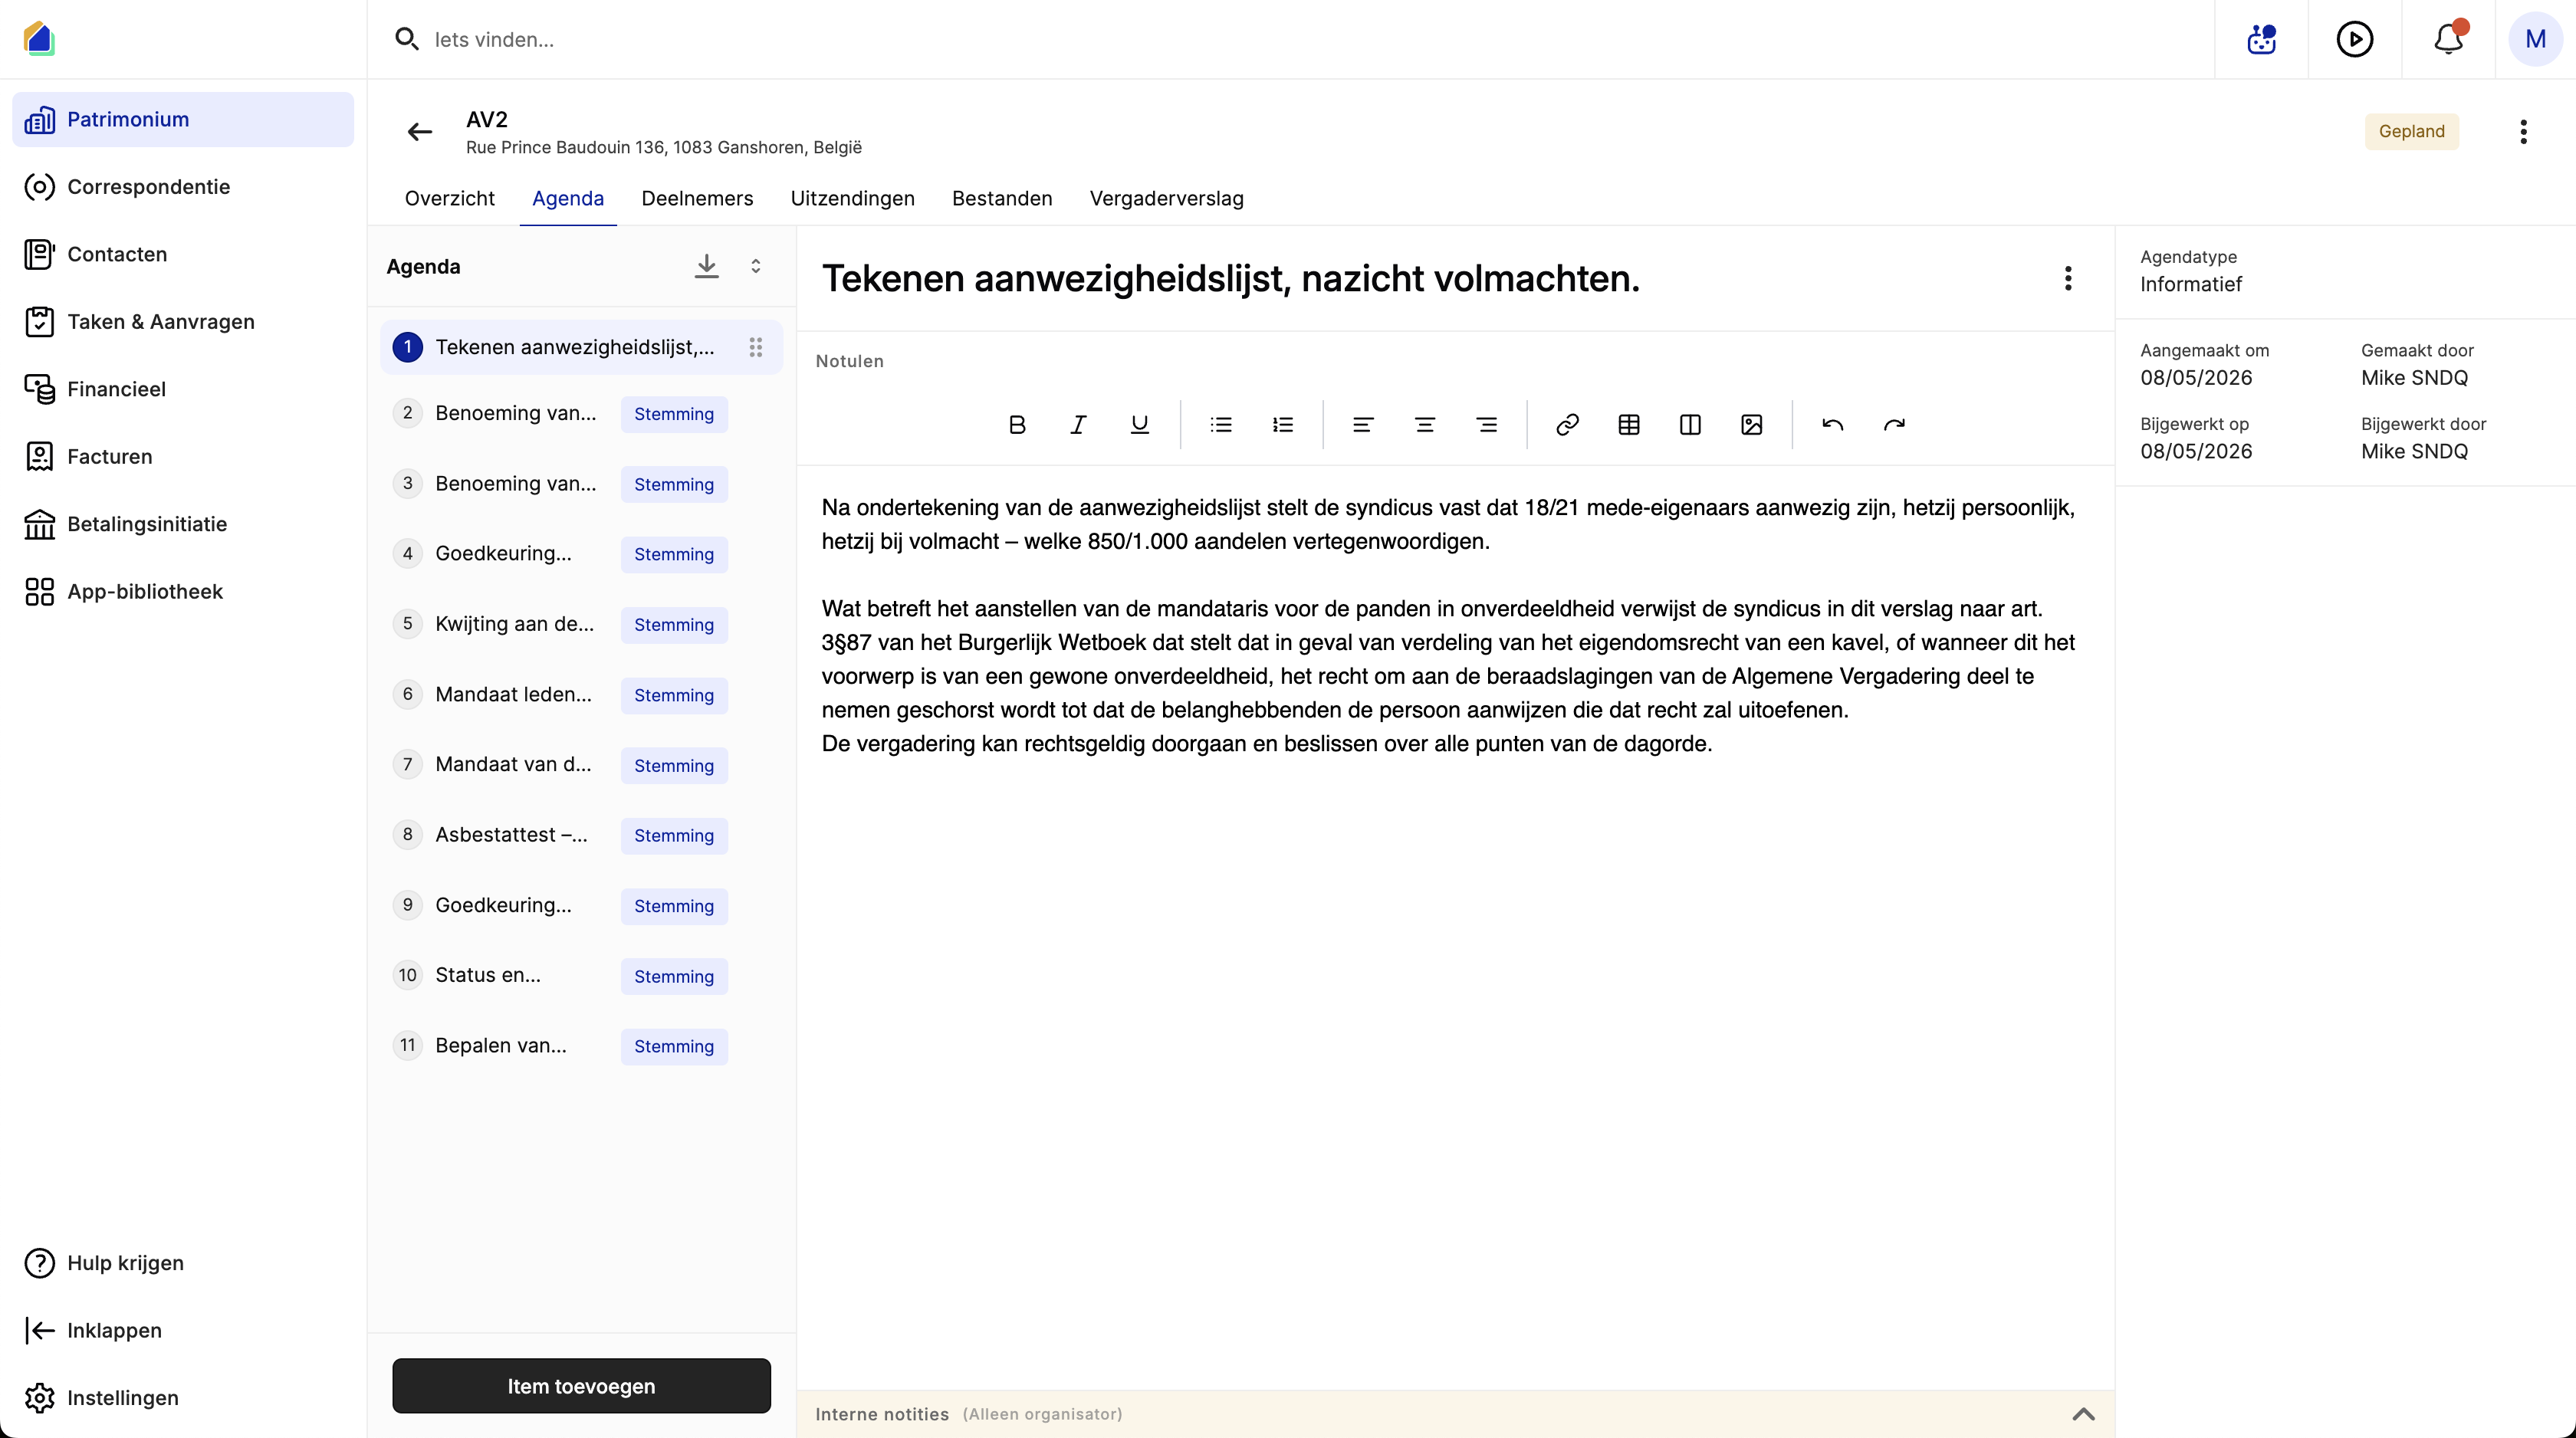2576x1438 pixels.
Task: Center align the text
Action: (1425, 425)
